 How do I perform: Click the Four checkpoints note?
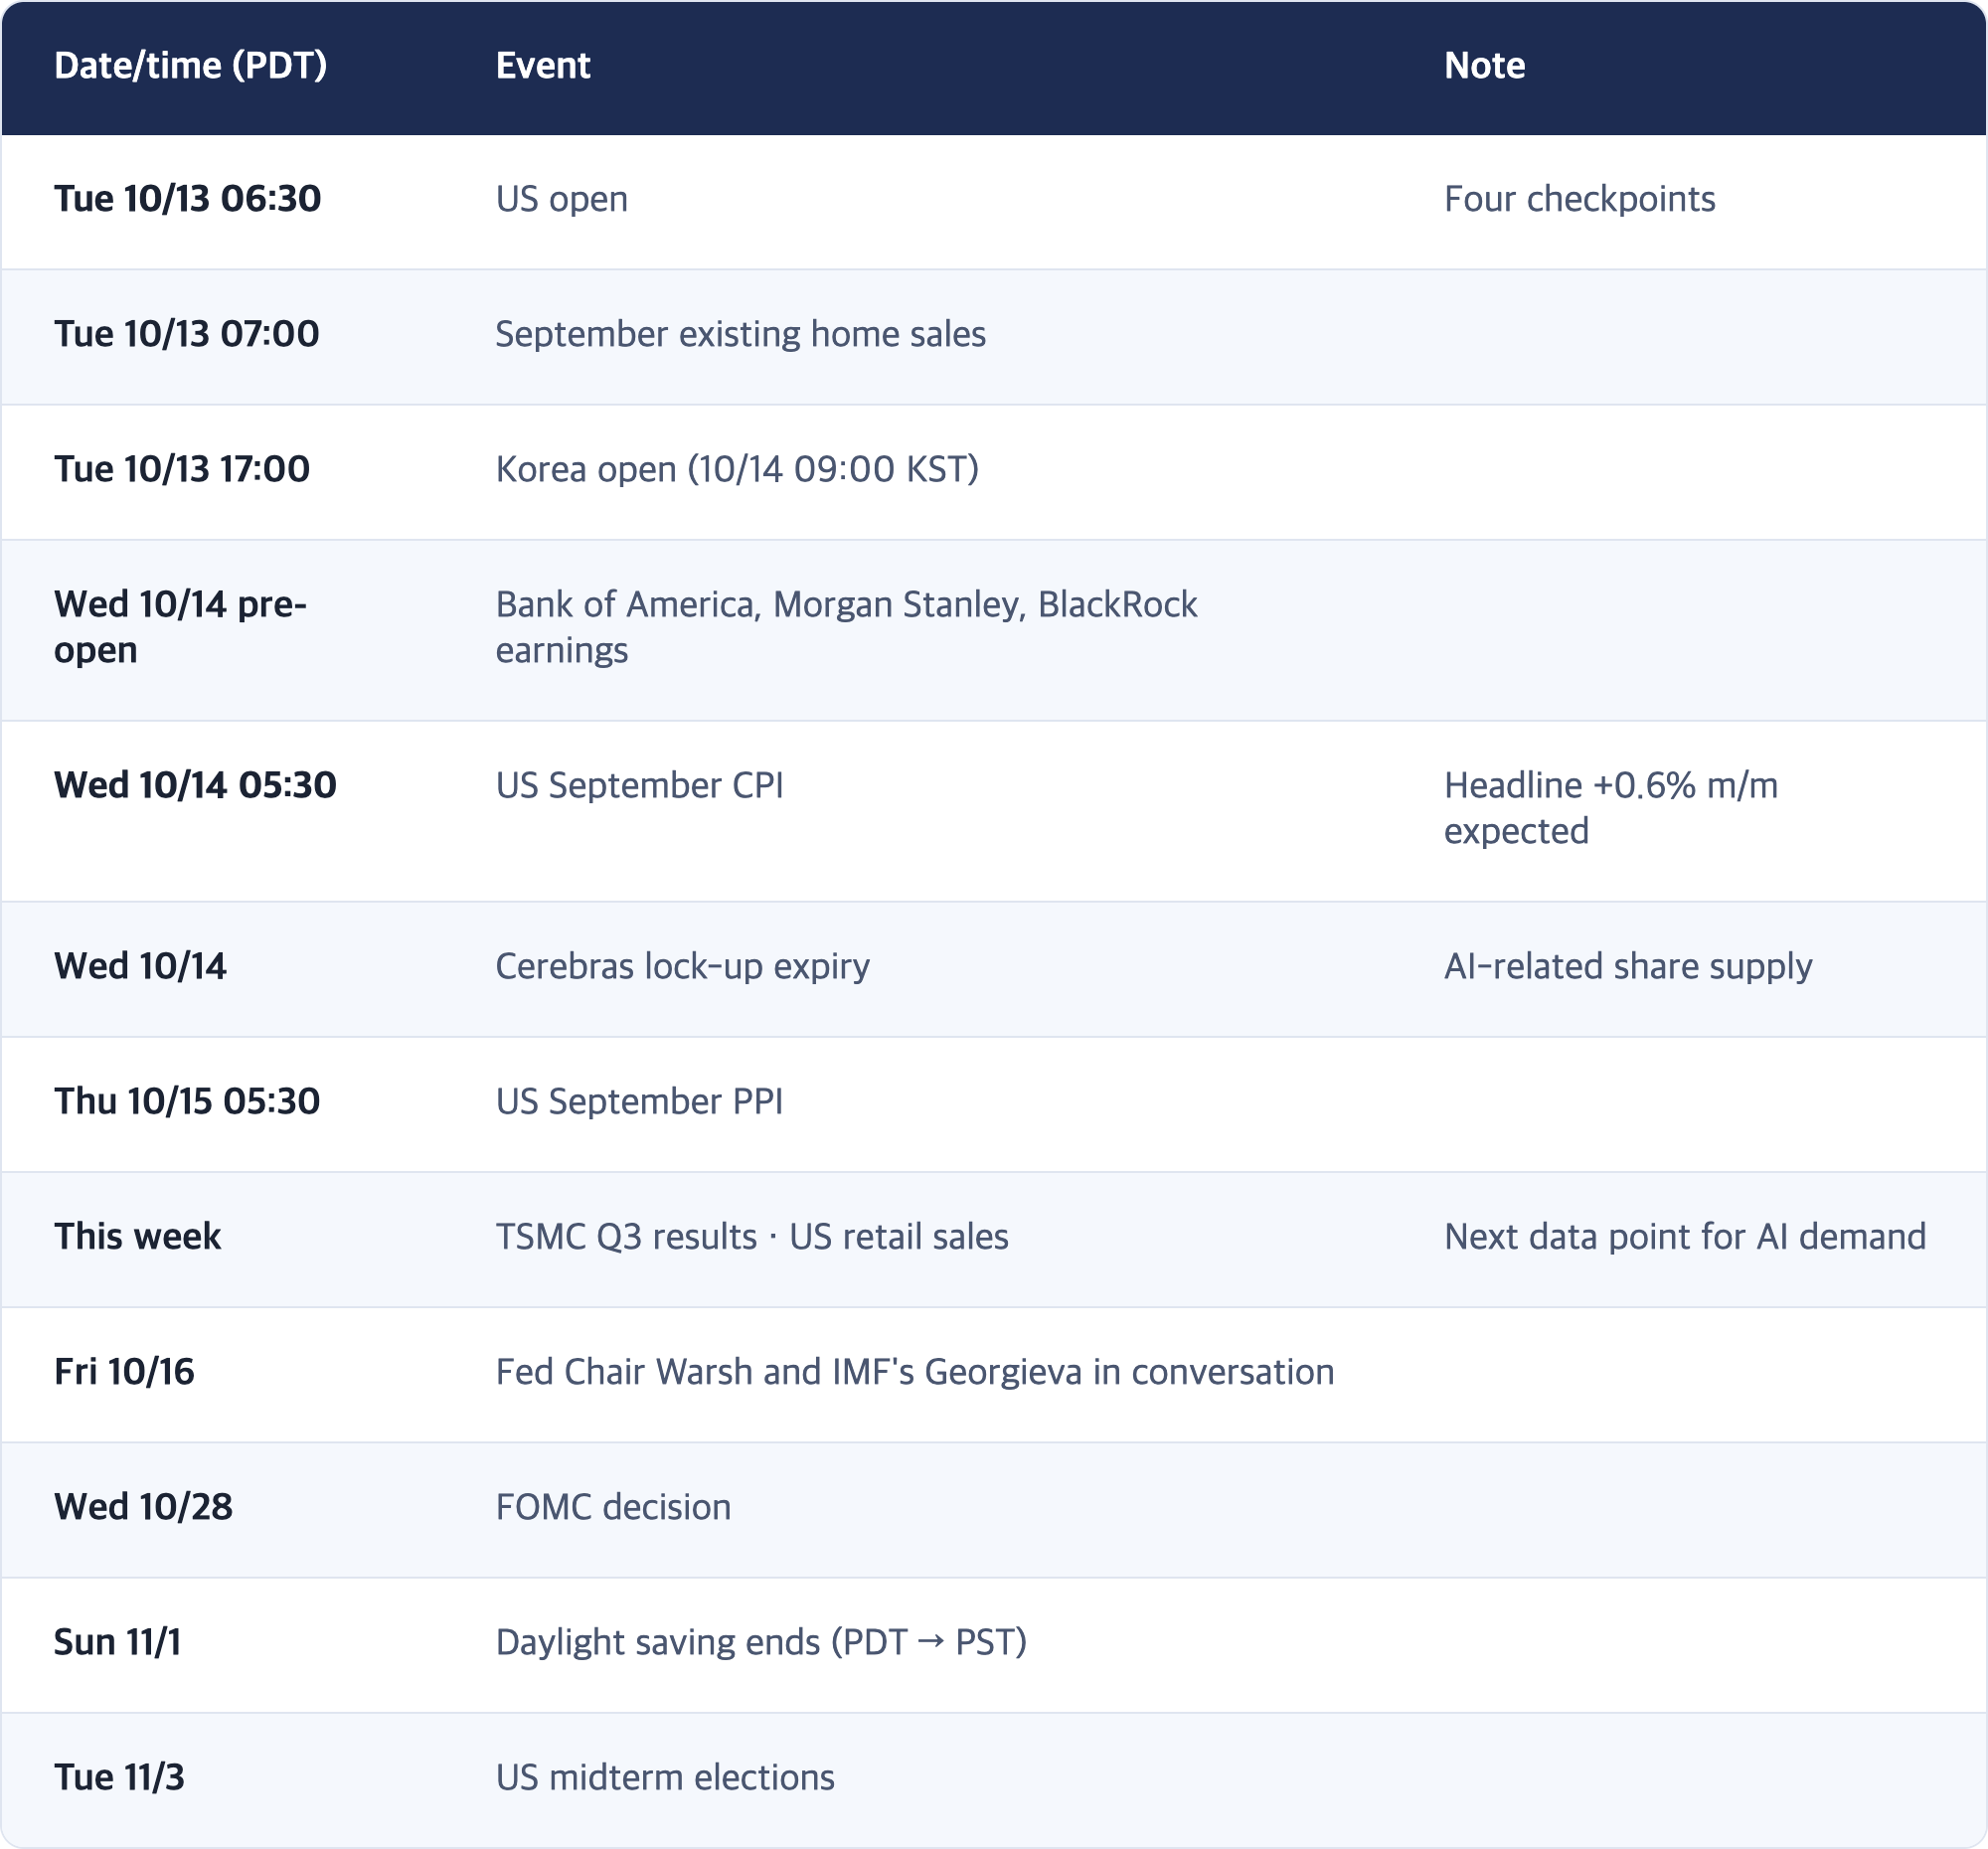tap(1579, 200)
